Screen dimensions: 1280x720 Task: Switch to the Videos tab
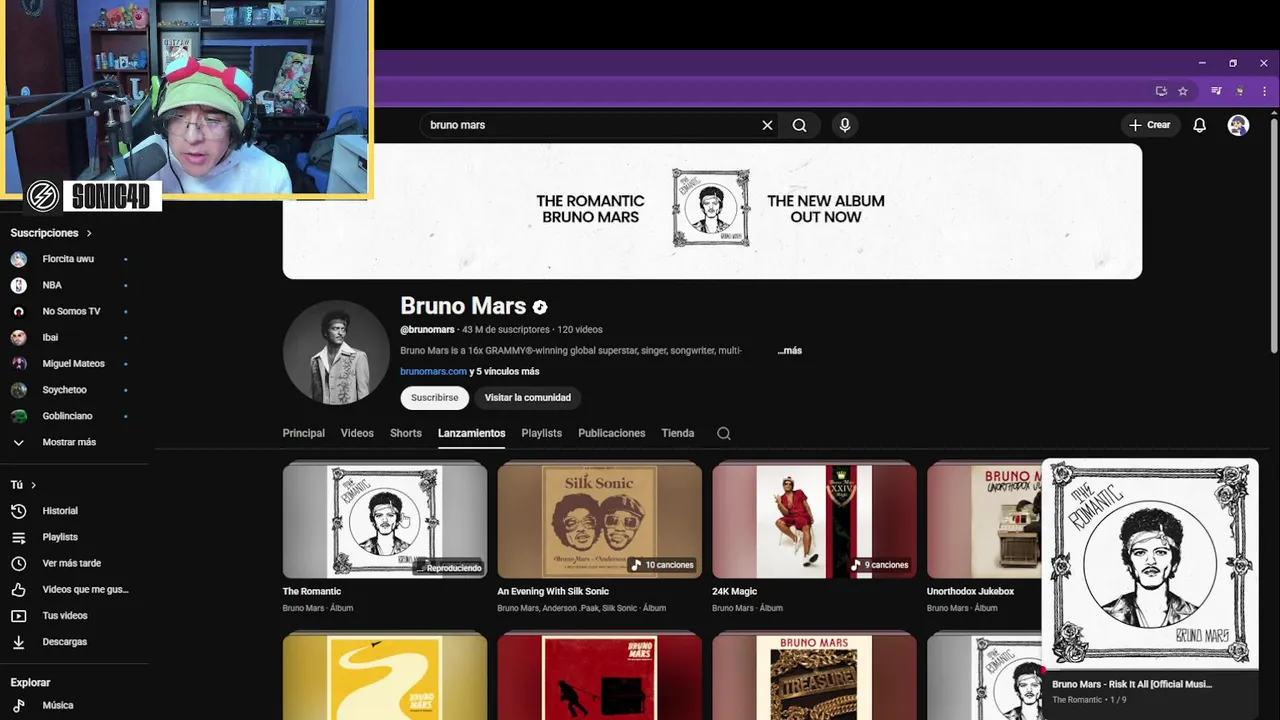click(x=357, y=433)
